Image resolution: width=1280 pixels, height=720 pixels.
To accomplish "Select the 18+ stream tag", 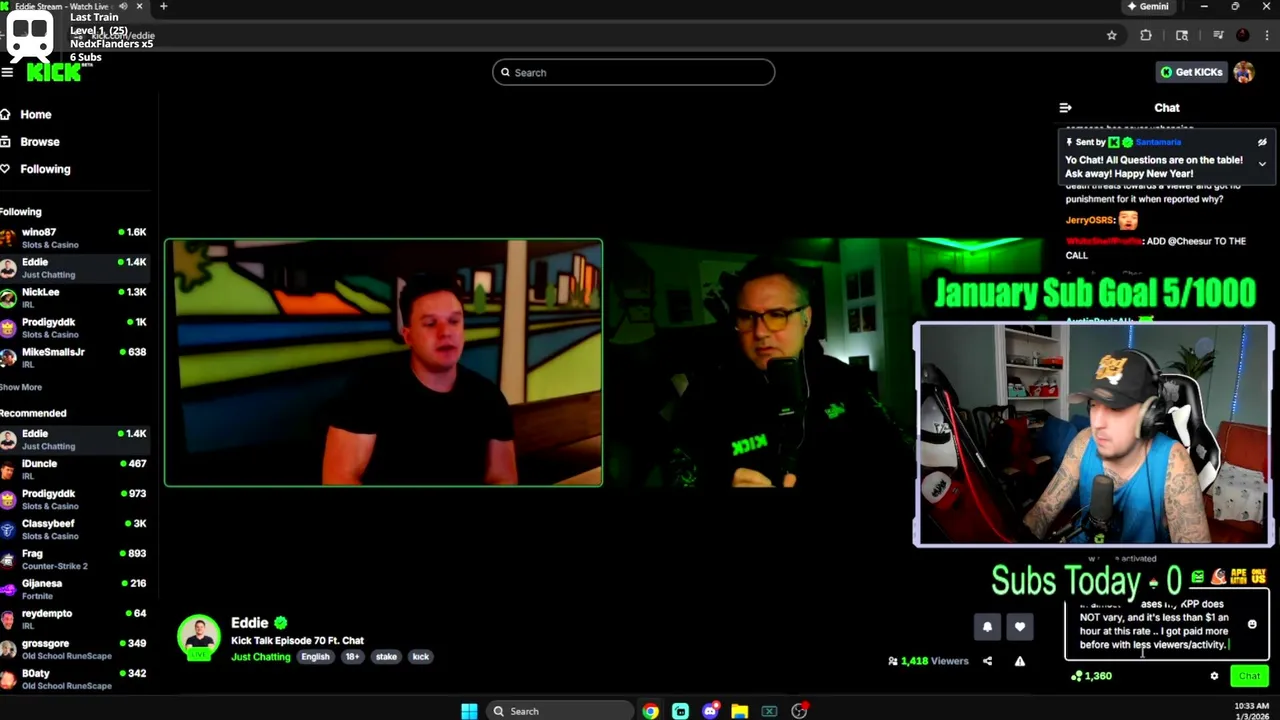I will pyautogui.click(x=352, y=657).
